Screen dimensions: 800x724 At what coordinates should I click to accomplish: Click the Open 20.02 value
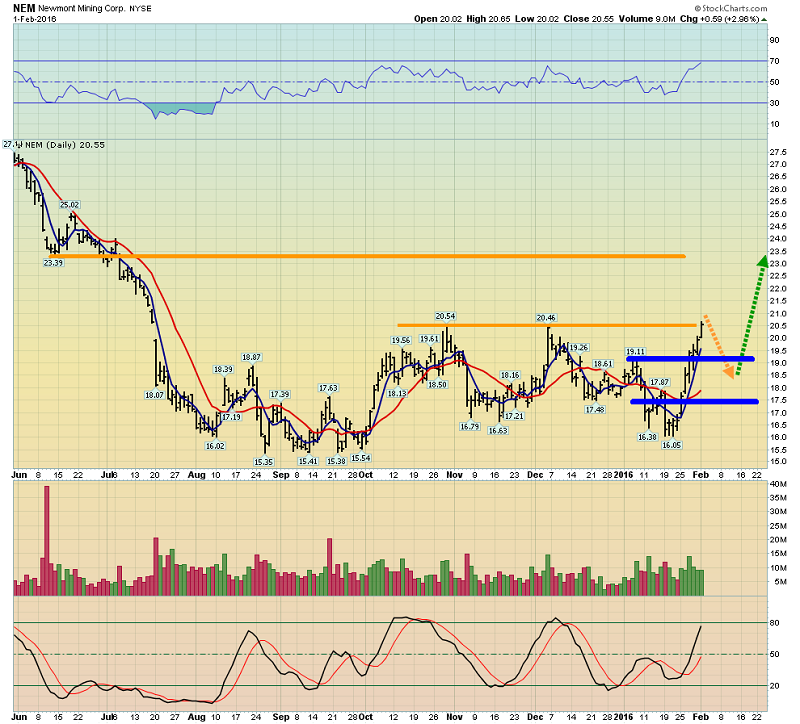click(438, 19)
